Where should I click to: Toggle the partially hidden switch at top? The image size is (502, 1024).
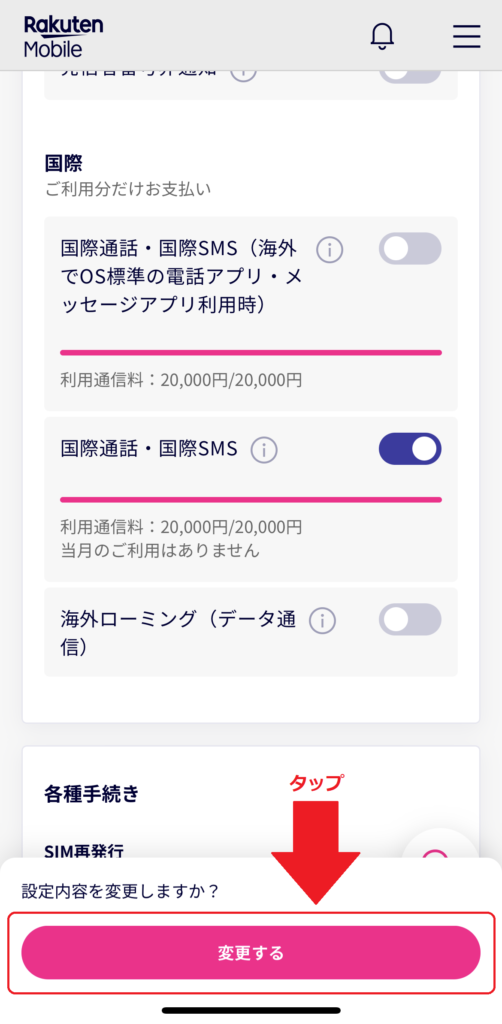(410, 76)
